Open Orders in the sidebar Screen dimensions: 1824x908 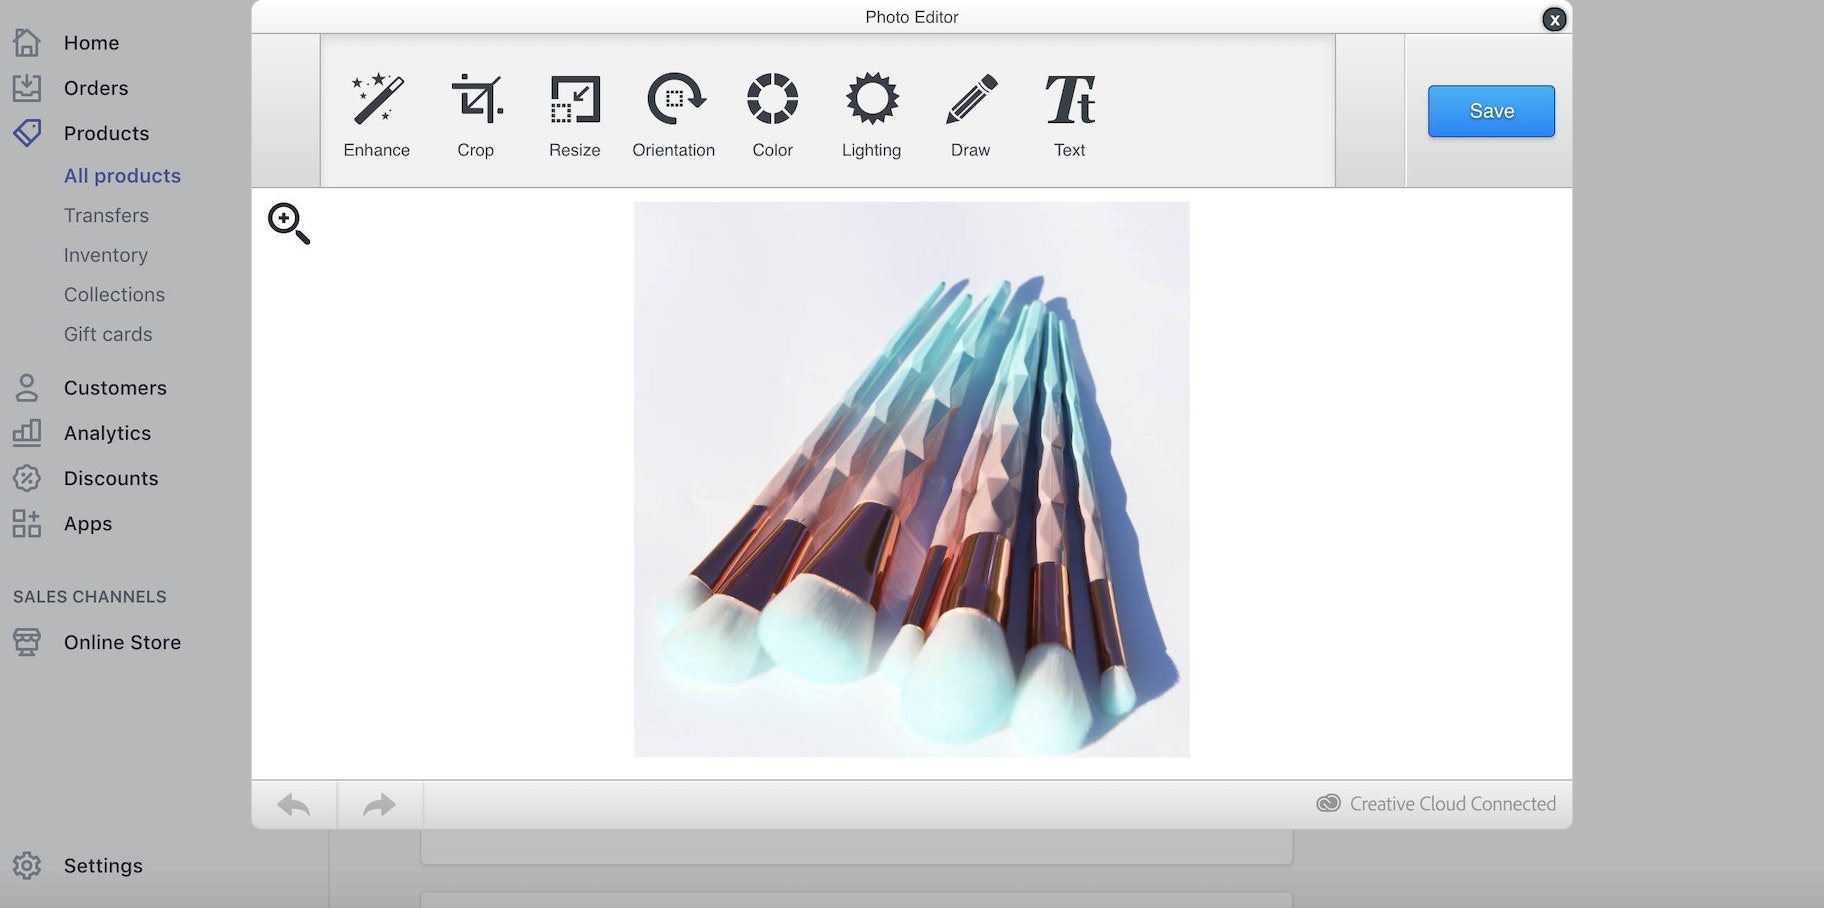point(96,88)
